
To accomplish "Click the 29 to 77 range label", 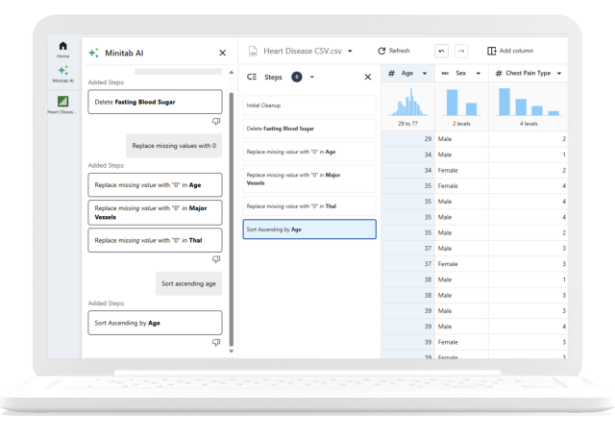I will point(408,124).
